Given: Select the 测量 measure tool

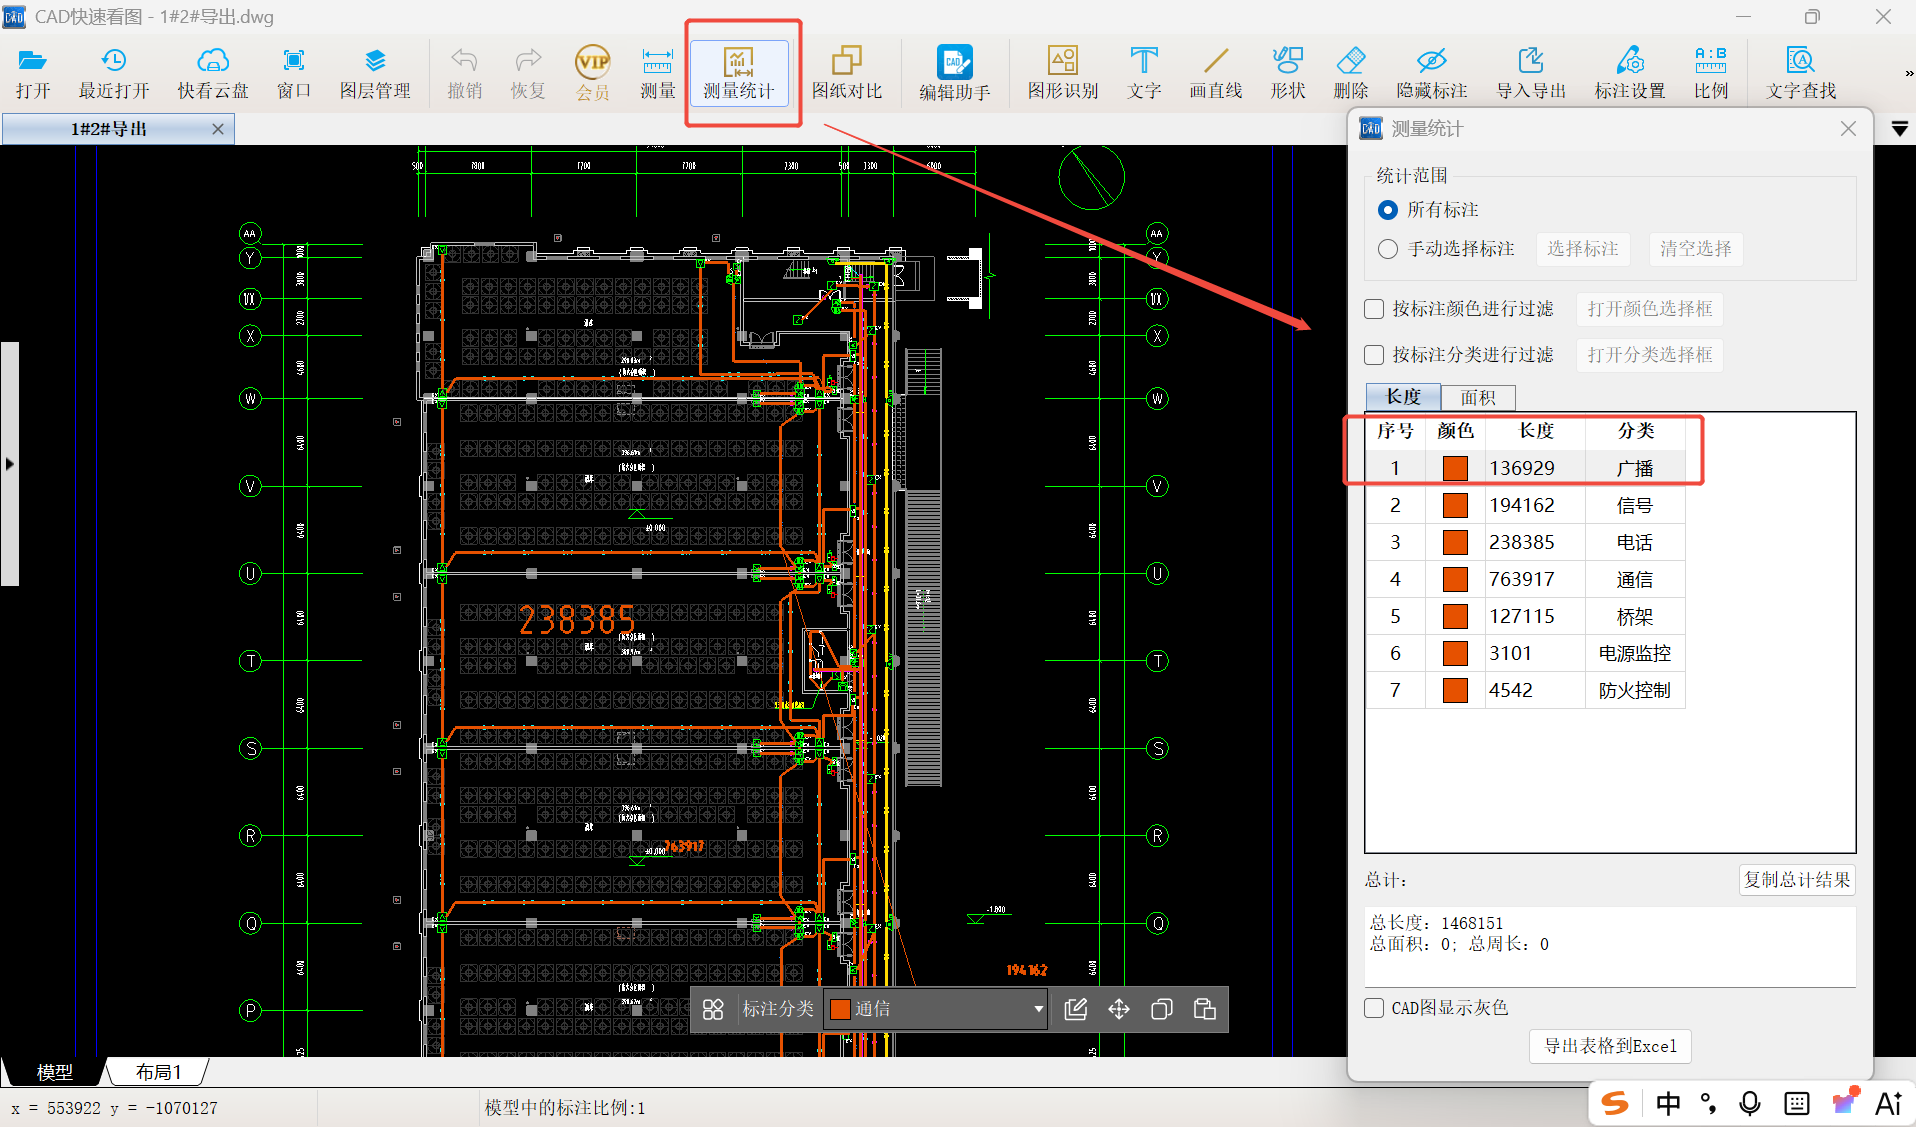Looking at the screenshot, I should (x=657, y=73).
